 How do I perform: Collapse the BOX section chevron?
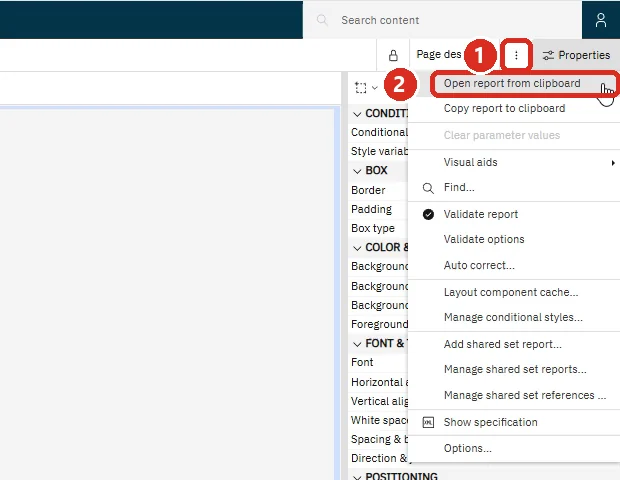click(x=357, y=171)
